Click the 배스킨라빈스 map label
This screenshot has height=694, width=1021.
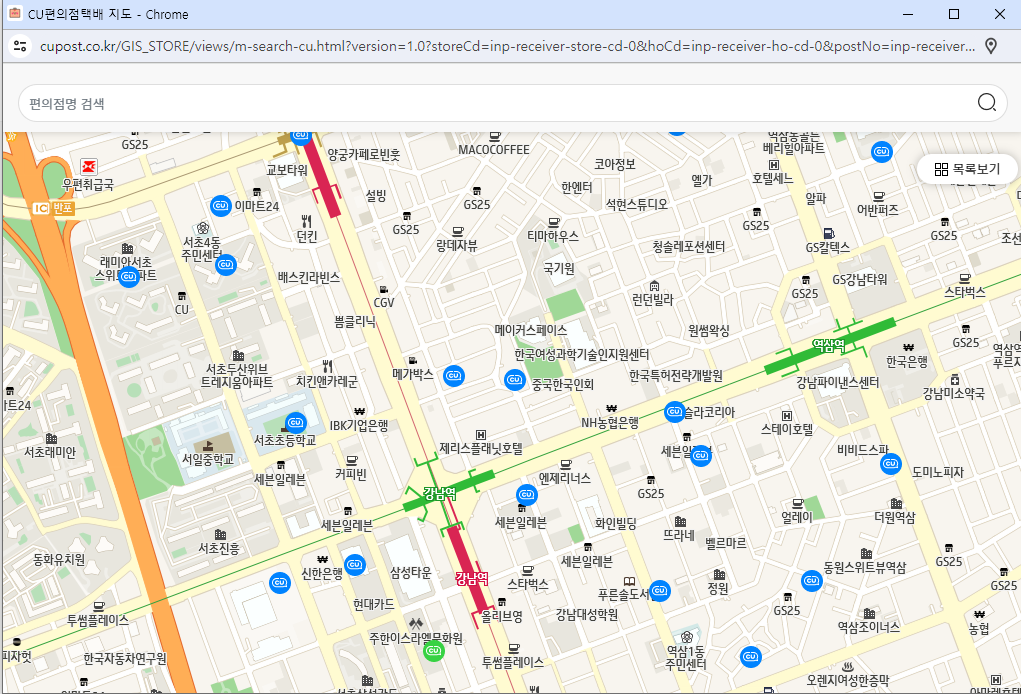click(x=309, y=277)
